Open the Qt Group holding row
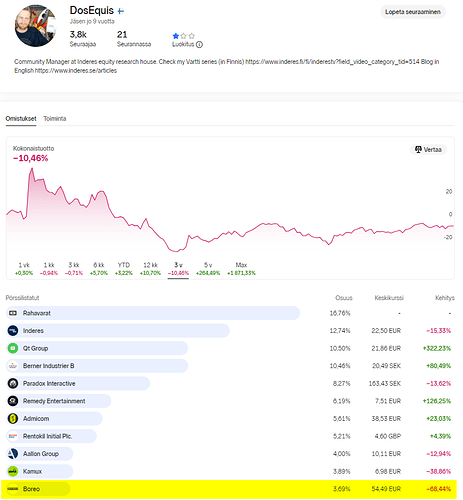The height and width of the screenshot is (500, 463). (x=230, y=348)
